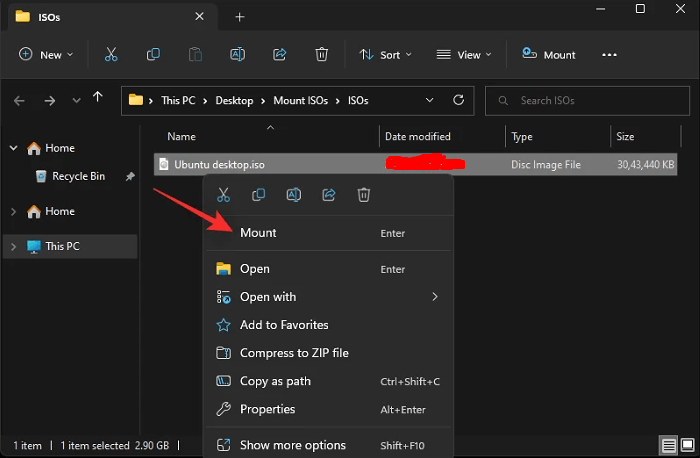
Task: Sort by the Date modified column header
Action: click(x=417, y=137)
